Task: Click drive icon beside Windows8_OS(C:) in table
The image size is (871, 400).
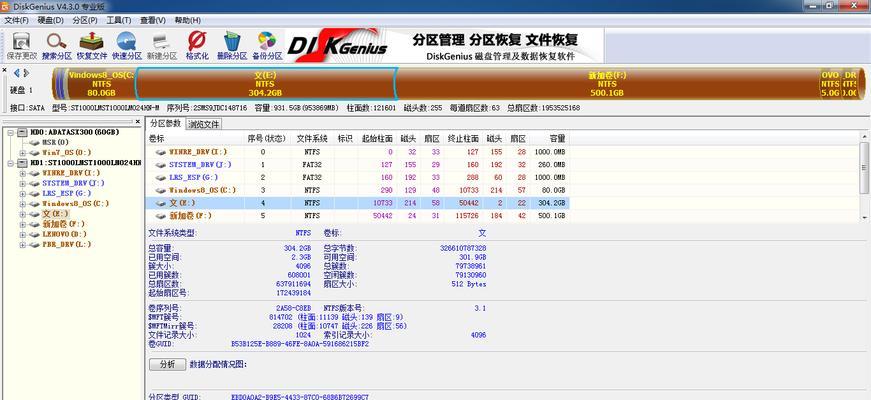Action: tap(161, 190)
